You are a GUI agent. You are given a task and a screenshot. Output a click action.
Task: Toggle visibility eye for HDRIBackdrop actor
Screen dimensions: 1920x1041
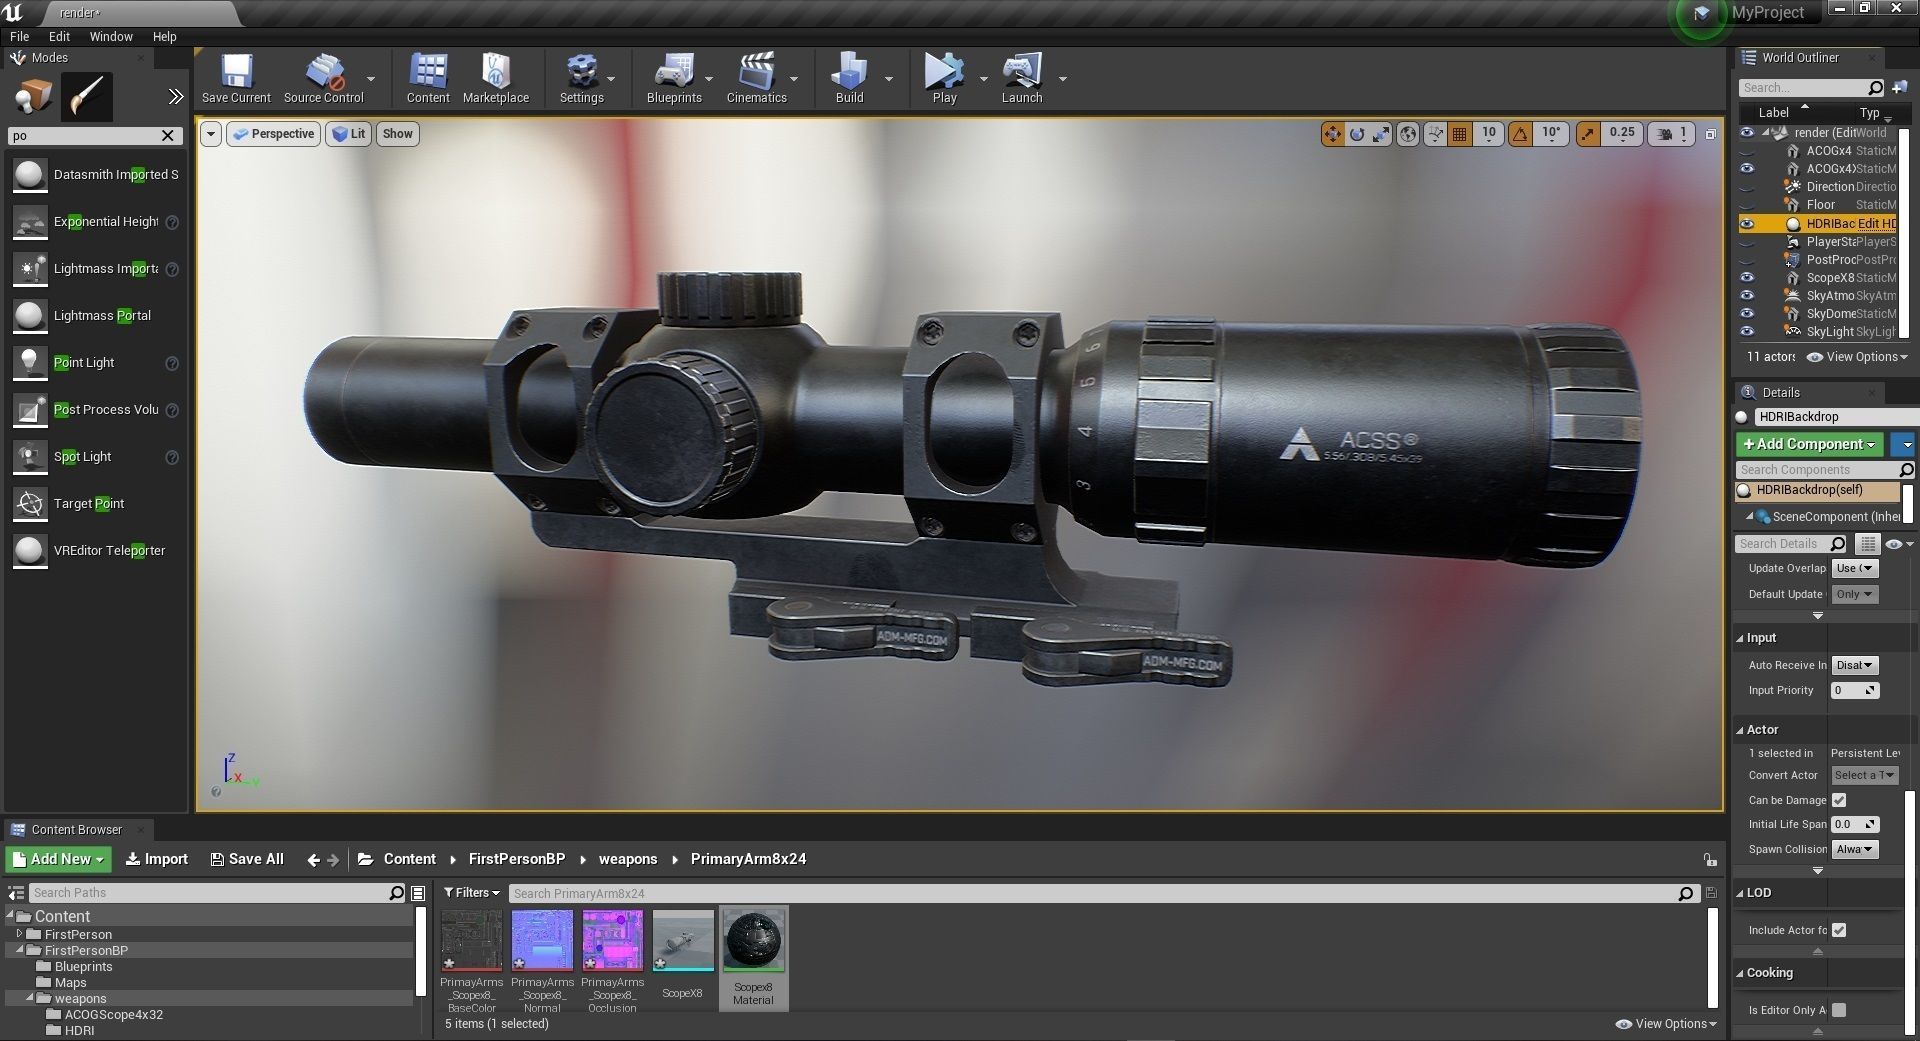1746,224
